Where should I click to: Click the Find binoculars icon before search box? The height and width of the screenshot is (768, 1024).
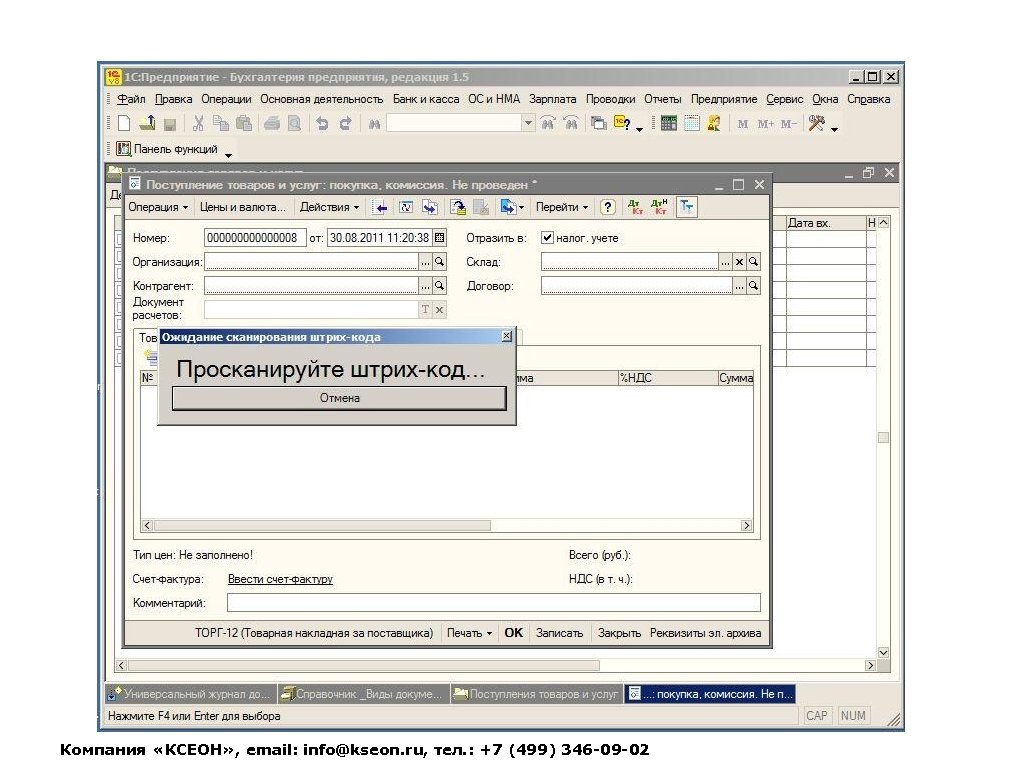click(374, 123)
